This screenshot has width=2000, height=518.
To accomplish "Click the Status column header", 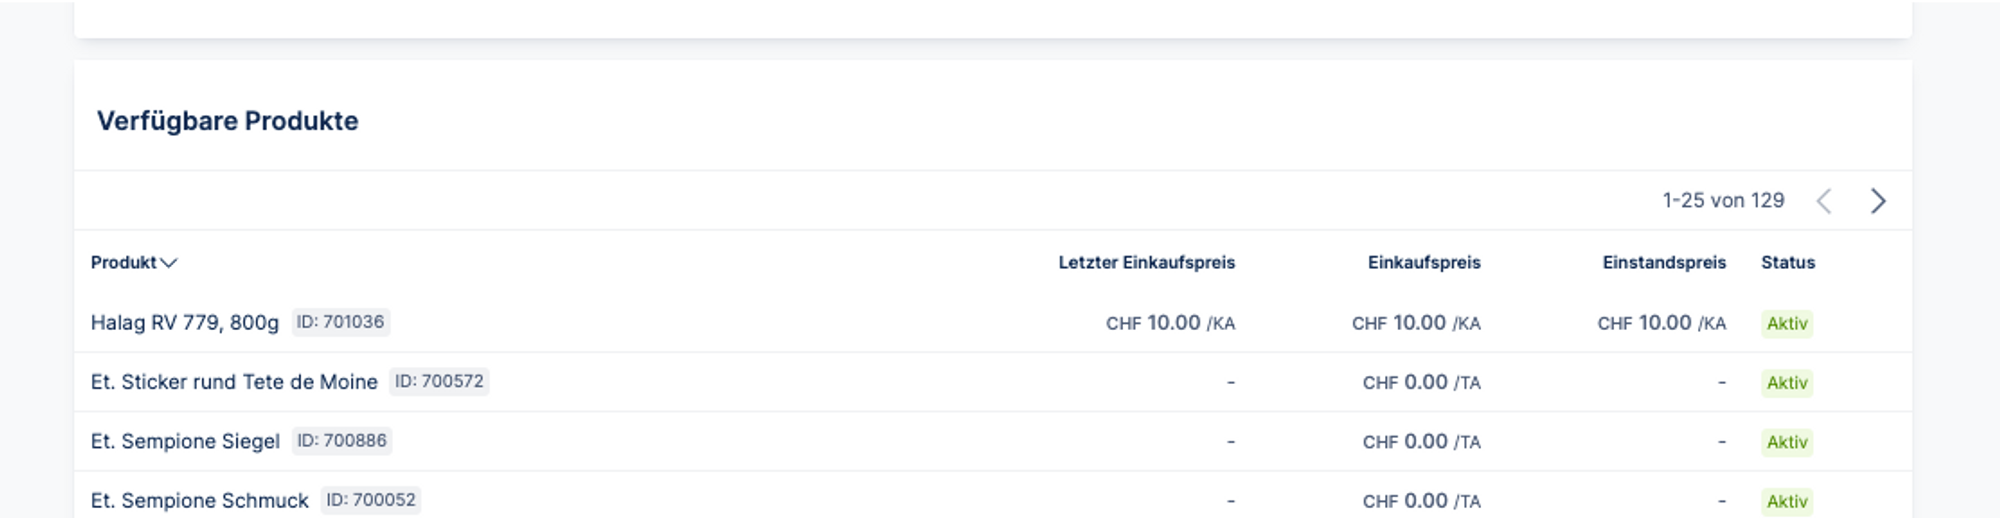I will (x=1787, y=263).
